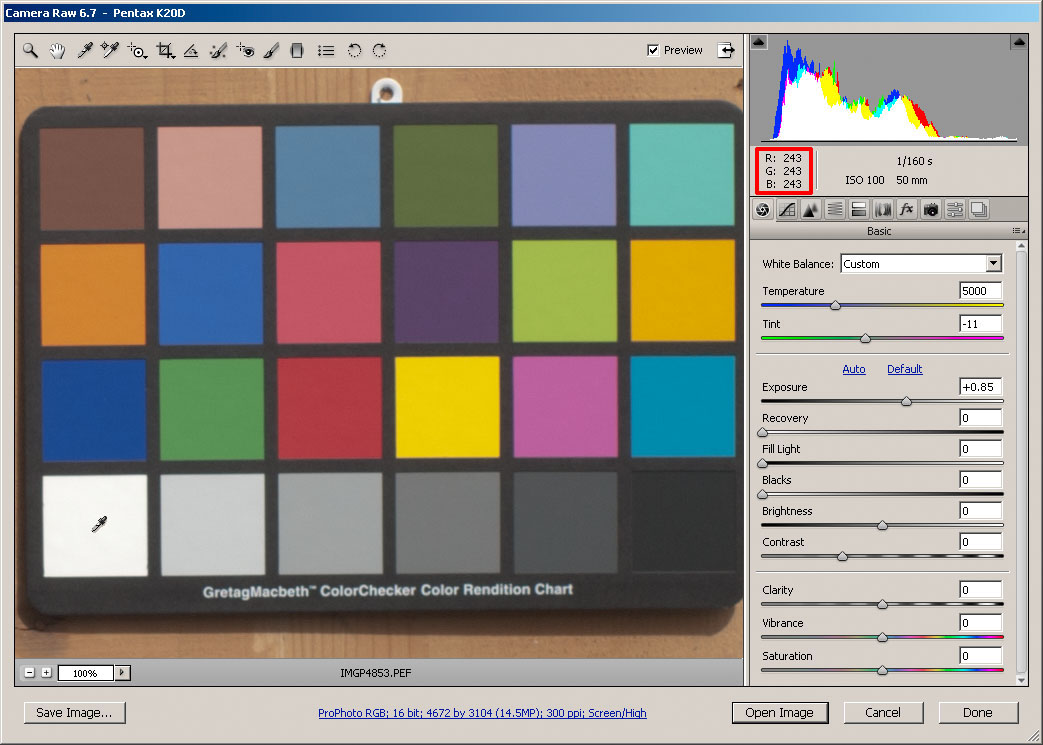Click the Blacks value field
Viewport: 1043px width, 745px height.
[980, 480]
